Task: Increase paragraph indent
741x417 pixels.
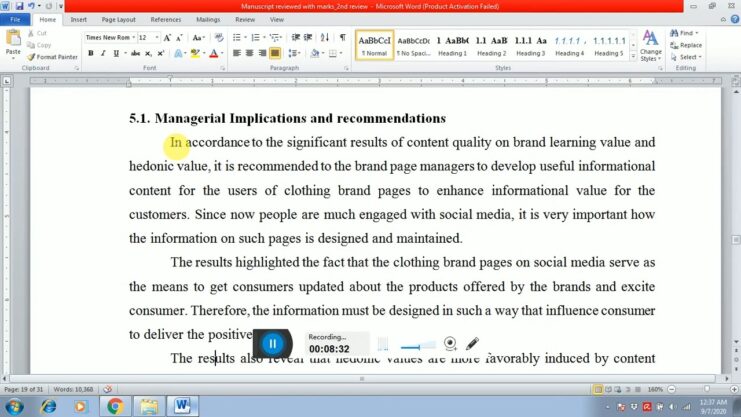Action: tap(308, 37)
